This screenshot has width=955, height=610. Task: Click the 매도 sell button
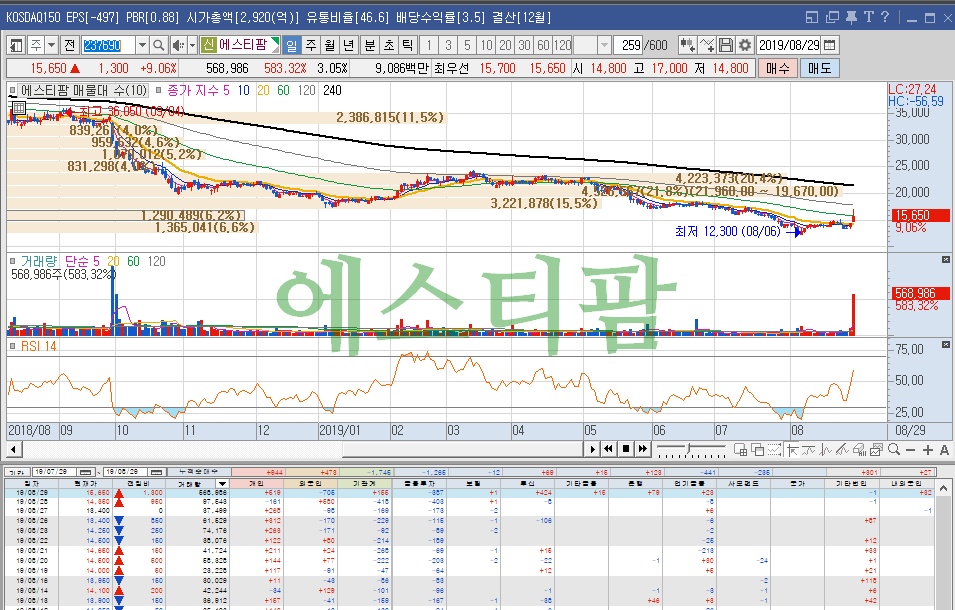[x=820, y=68]
